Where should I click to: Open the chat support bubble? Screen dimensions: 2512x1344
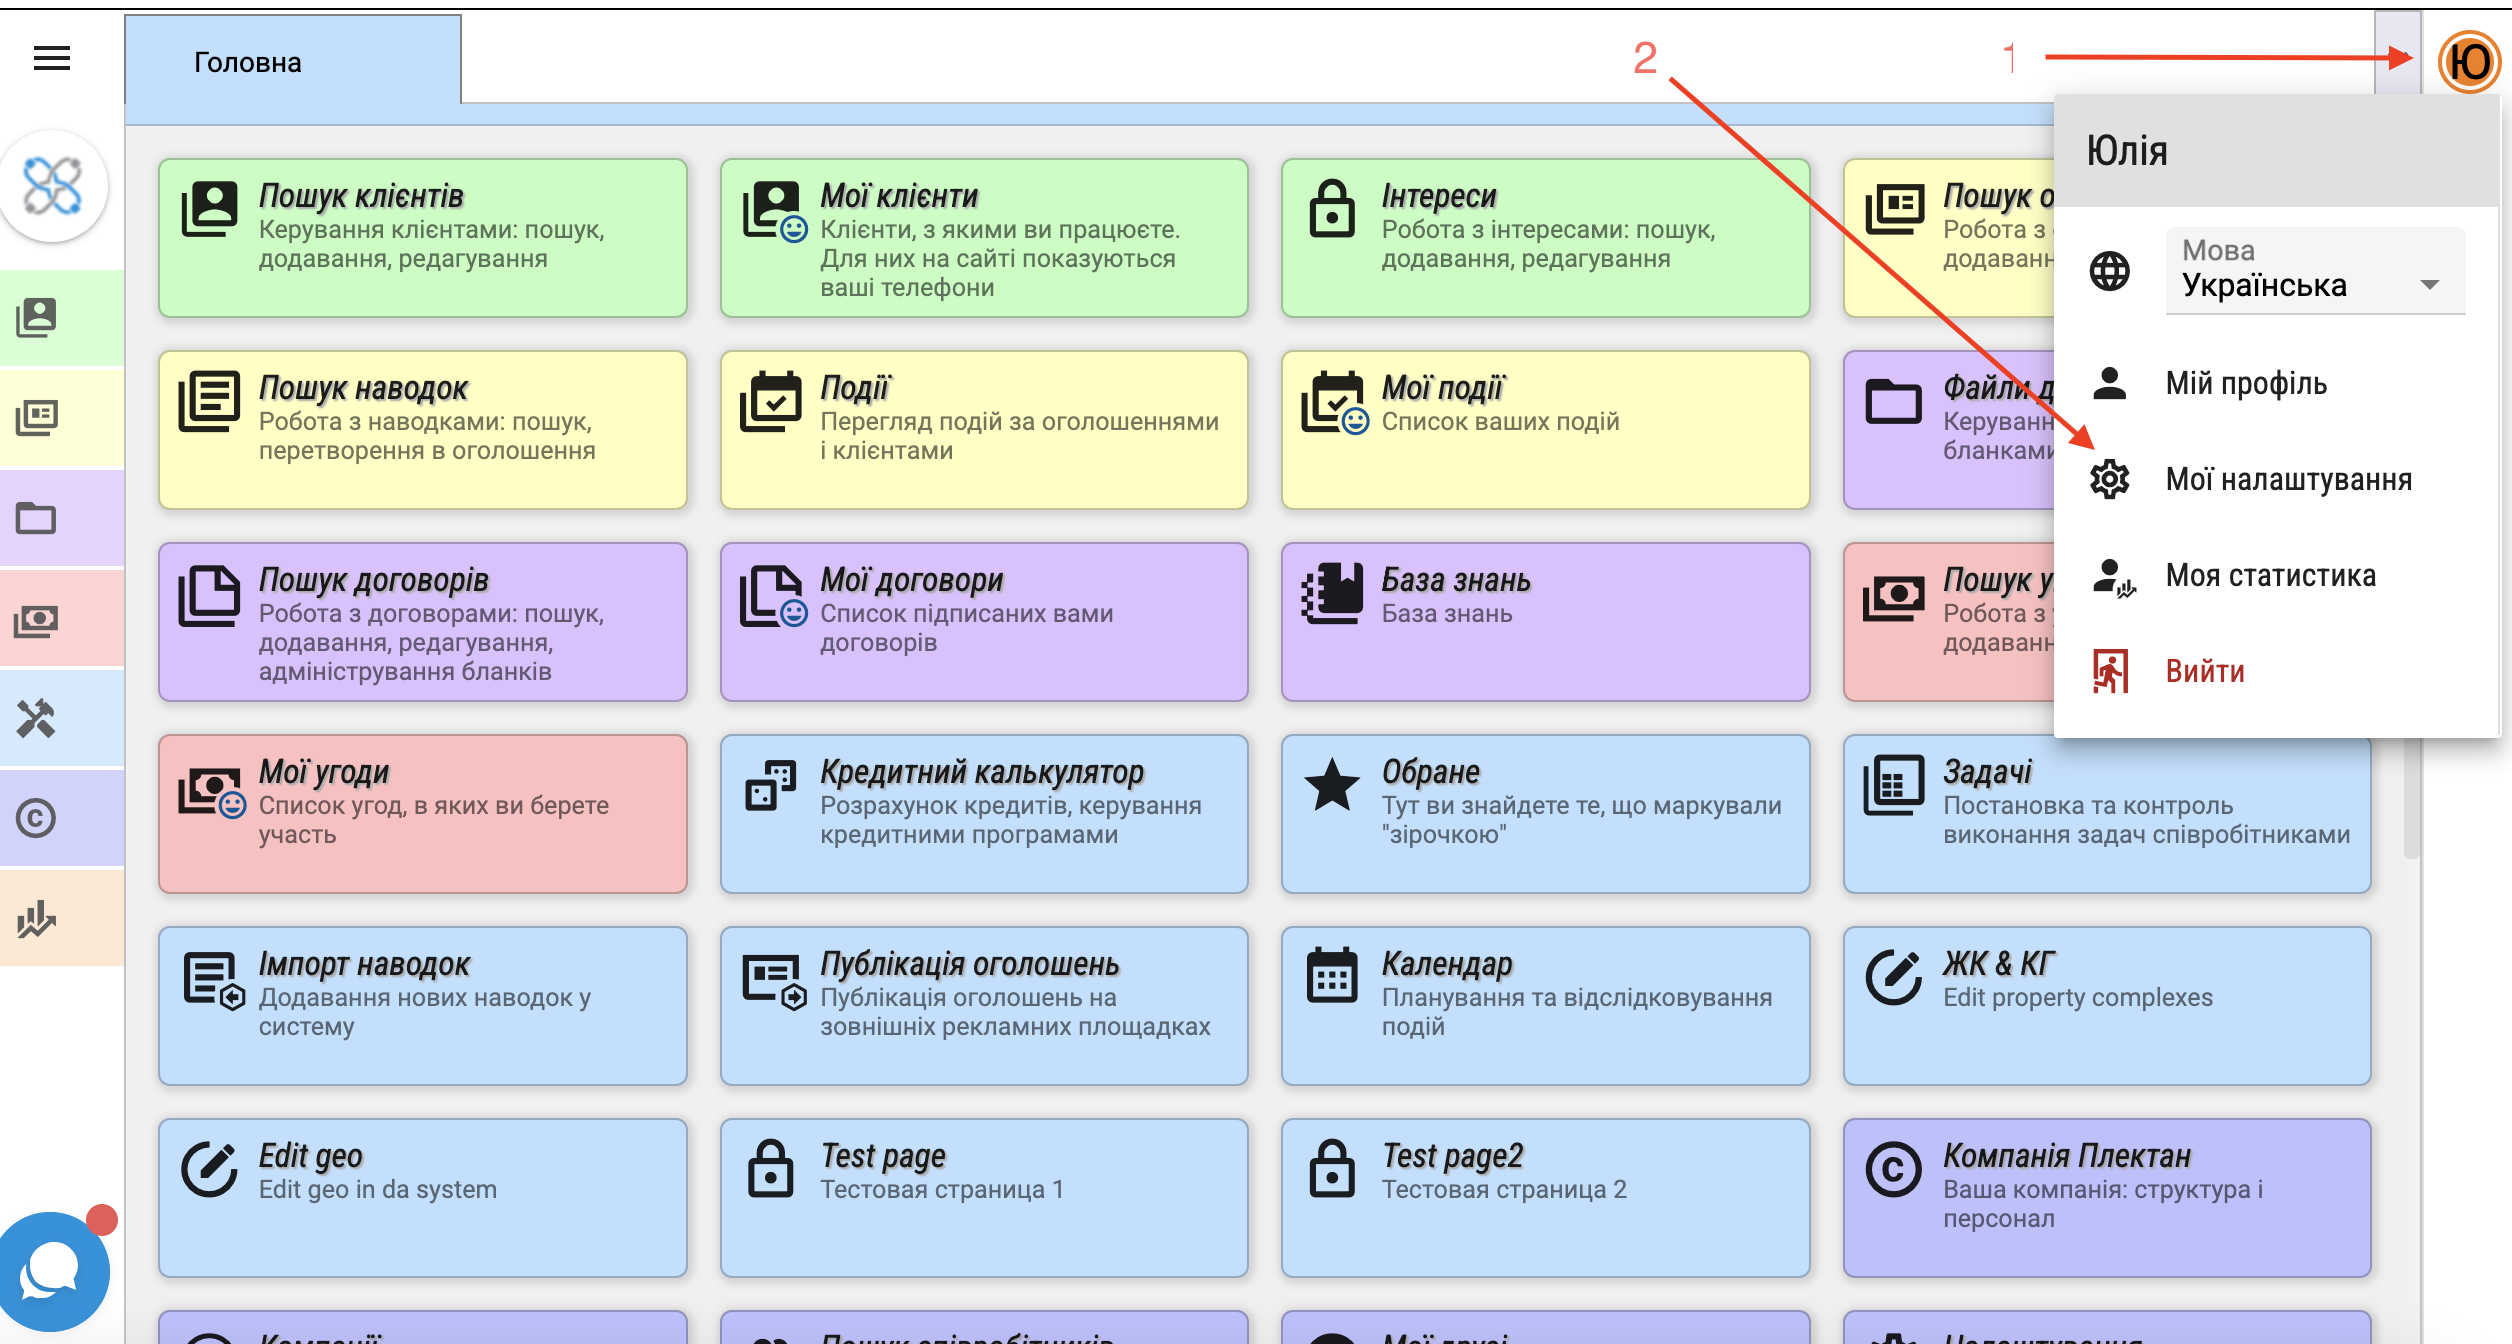[52, 1272]
